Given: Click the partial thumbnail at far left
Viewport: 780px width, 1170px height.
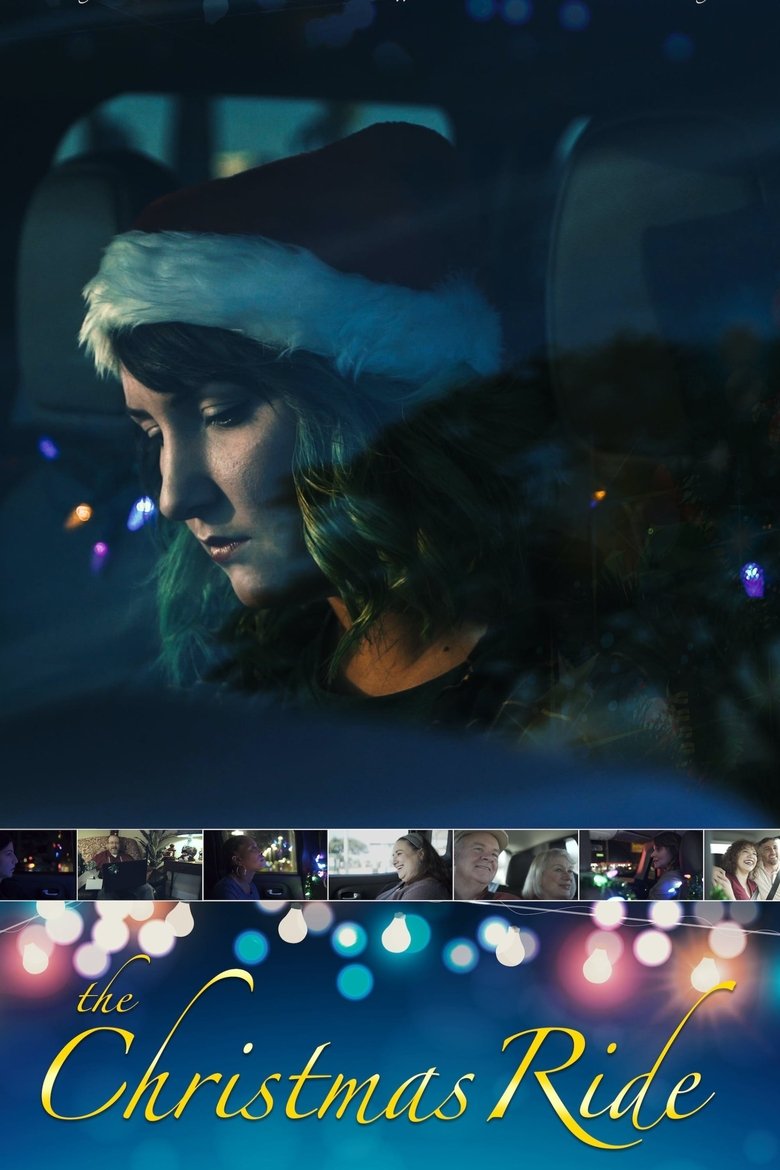Looking at the screenshot, I should 37,865.
